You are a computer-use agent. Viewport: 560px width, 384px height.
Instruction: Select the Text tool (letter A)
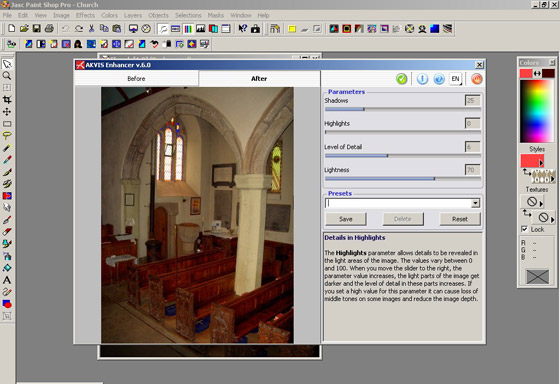[7, 280]
